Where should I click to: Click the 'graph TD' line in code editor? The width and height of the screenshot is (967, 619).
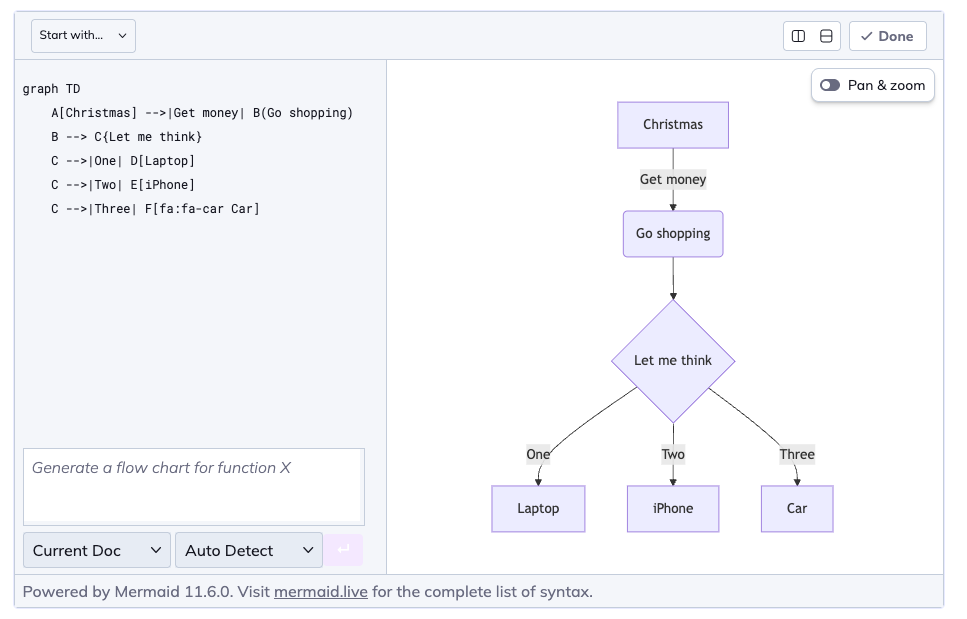(51, 89)
